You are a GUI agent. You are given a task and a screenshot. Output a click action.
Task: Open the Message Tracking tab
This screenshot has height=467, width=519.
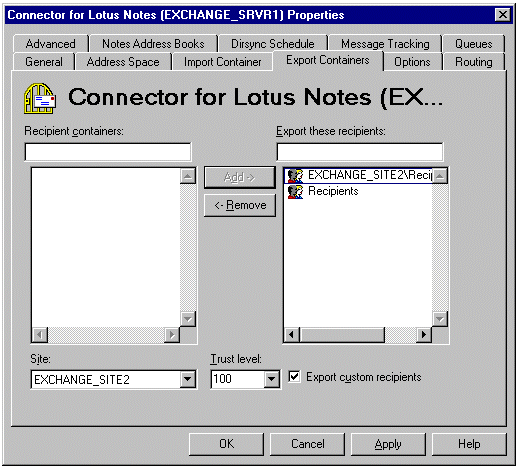tap(385, 44)
